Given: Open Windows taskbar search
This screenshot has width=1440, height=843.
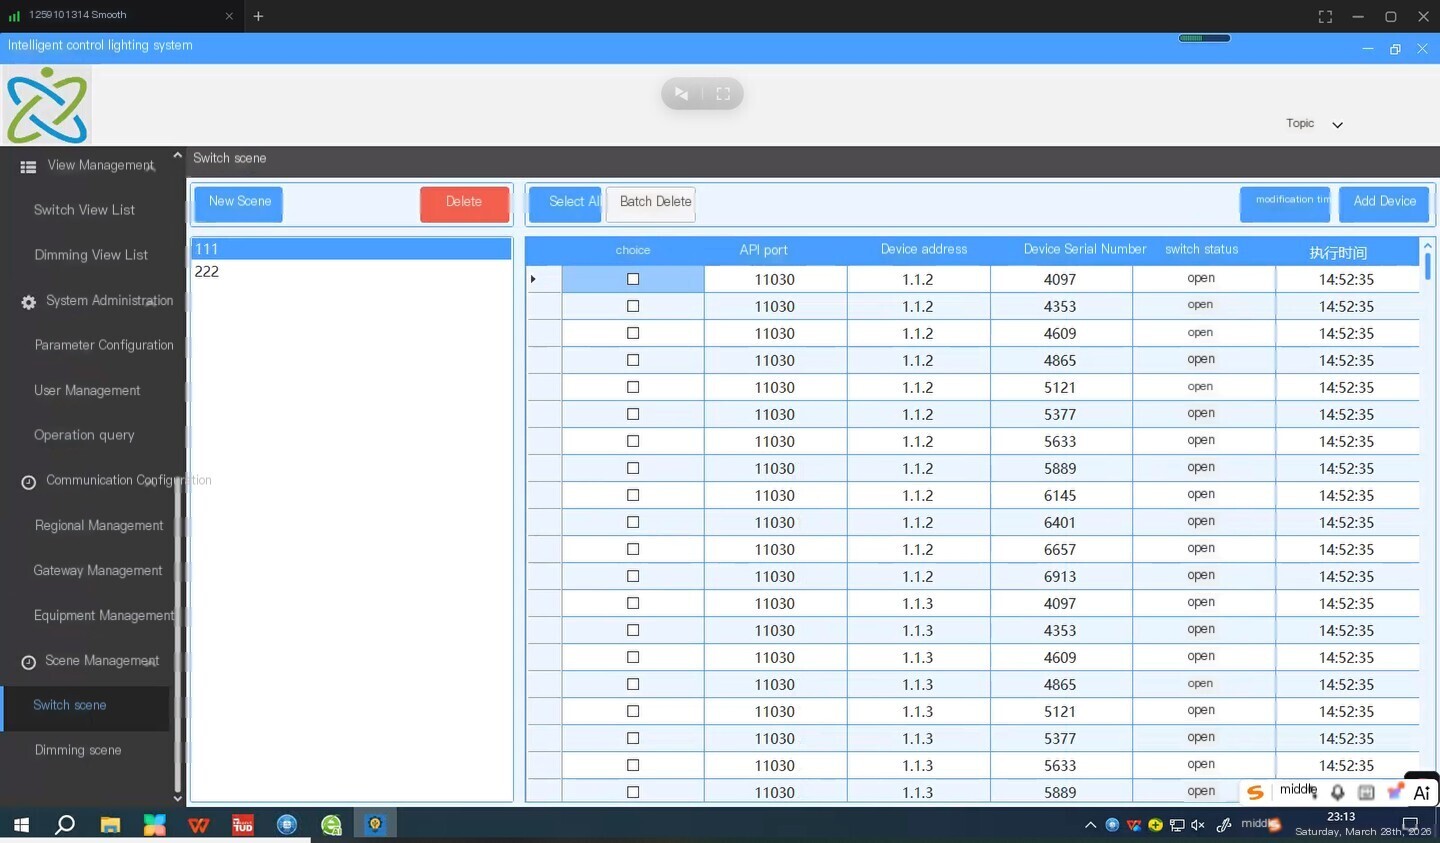Looking at the screenshot, I should point(65,825).
